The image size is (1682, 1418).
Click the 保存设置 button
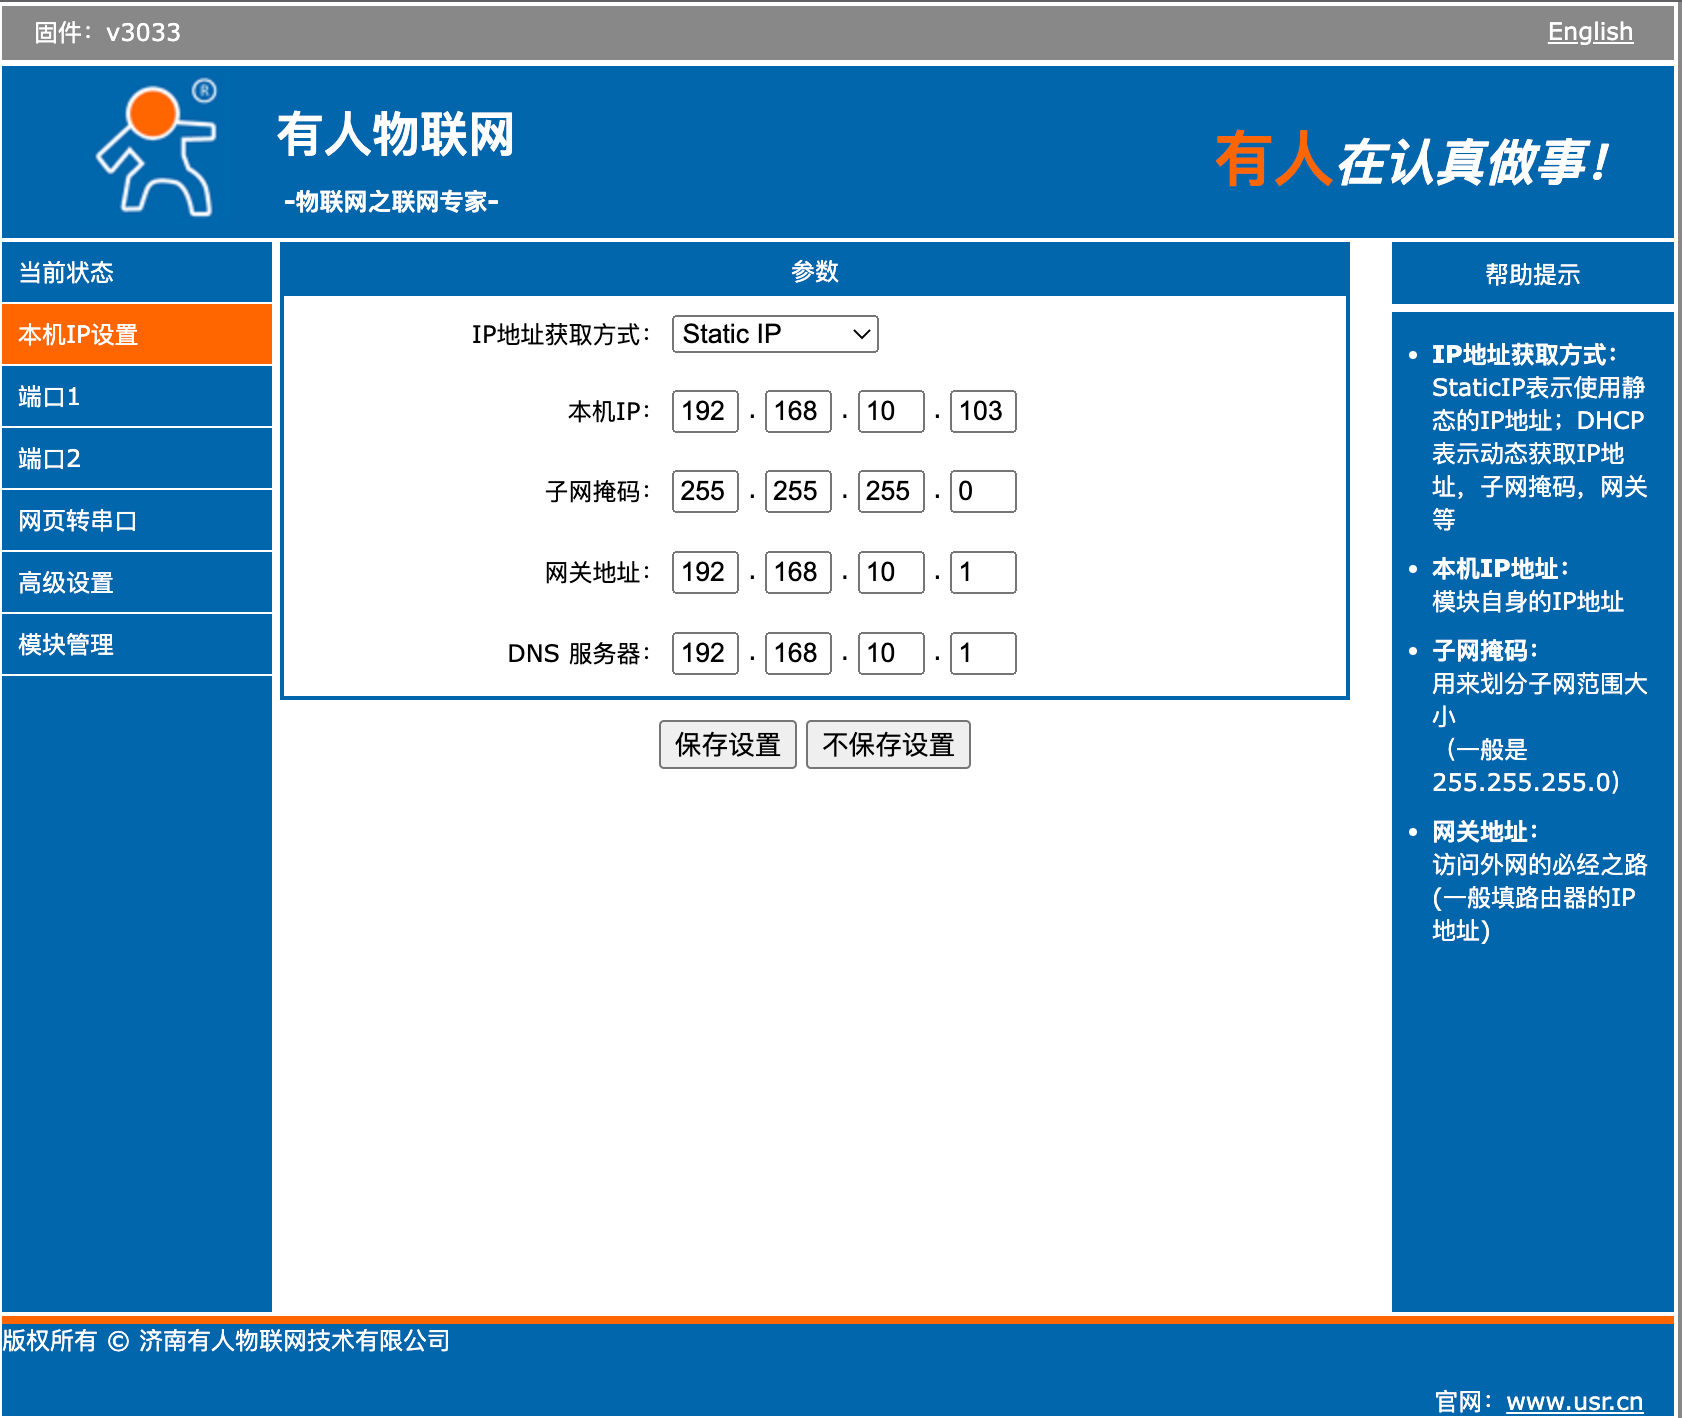[727, 744]
